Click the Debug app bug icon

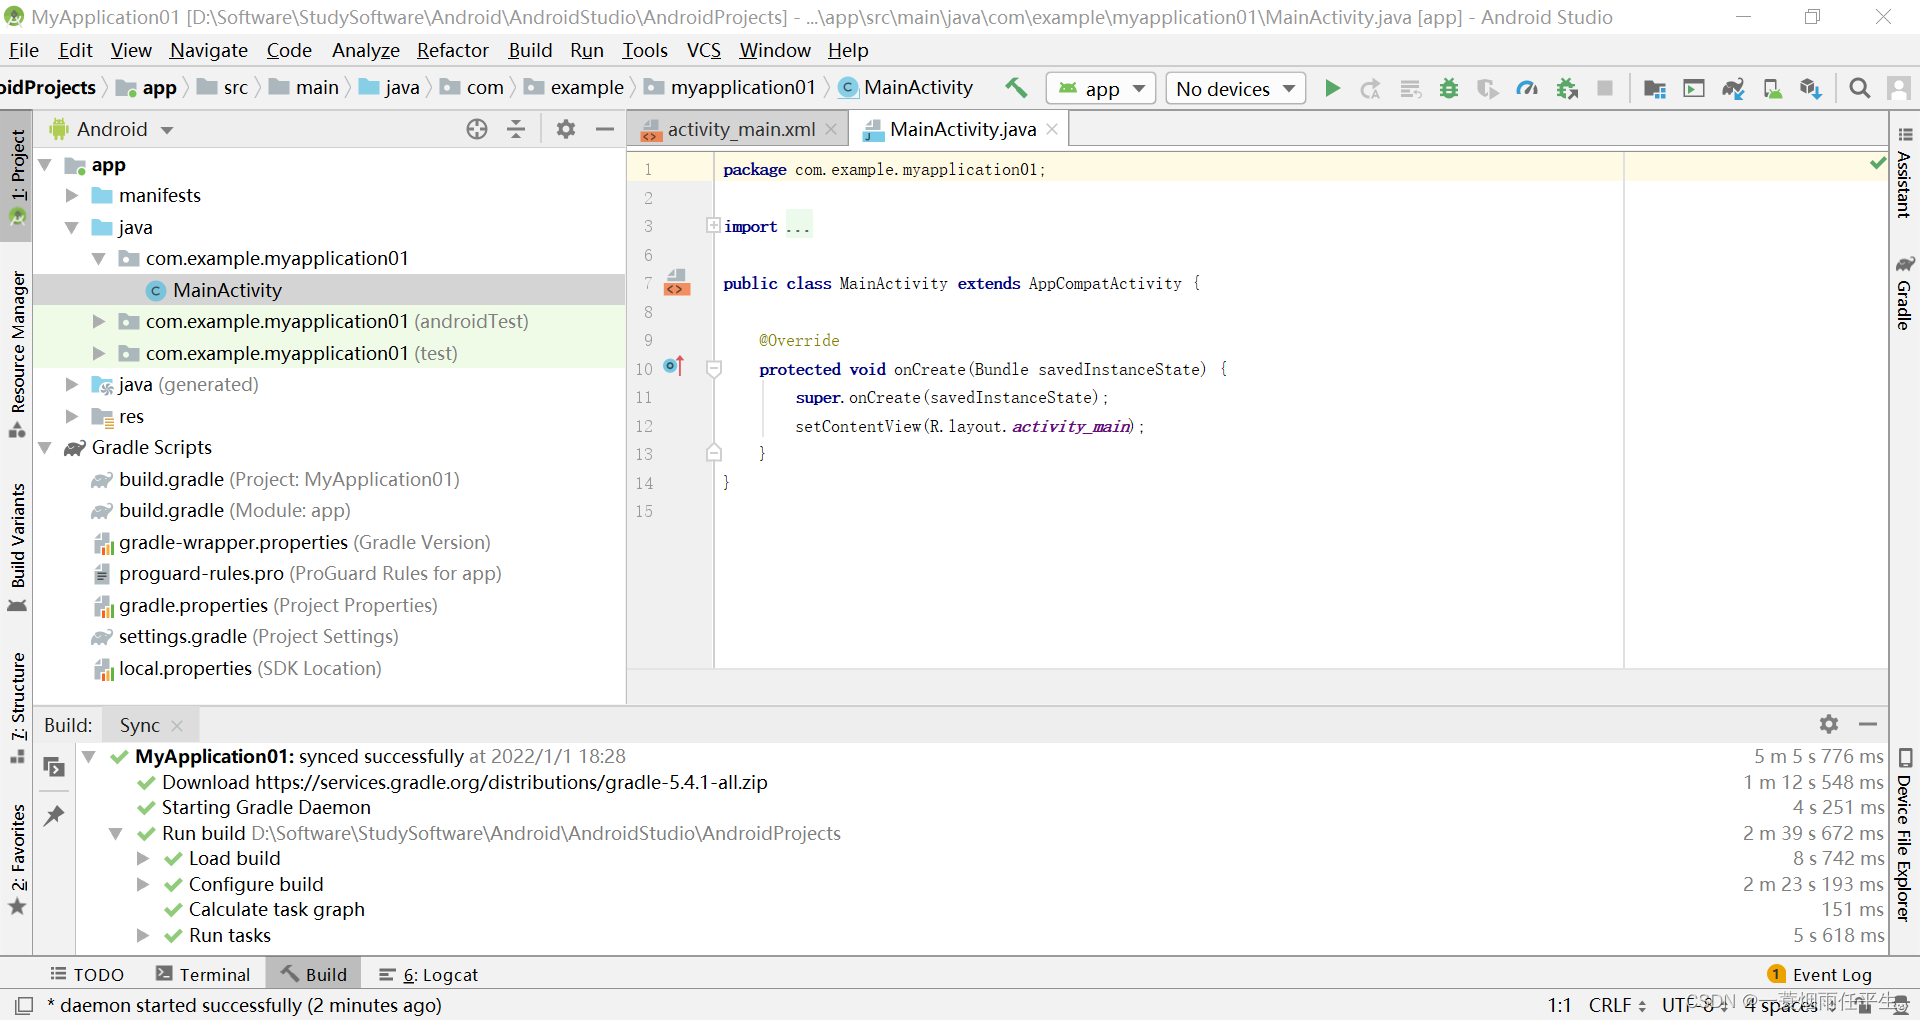[x=1448, y=88]
